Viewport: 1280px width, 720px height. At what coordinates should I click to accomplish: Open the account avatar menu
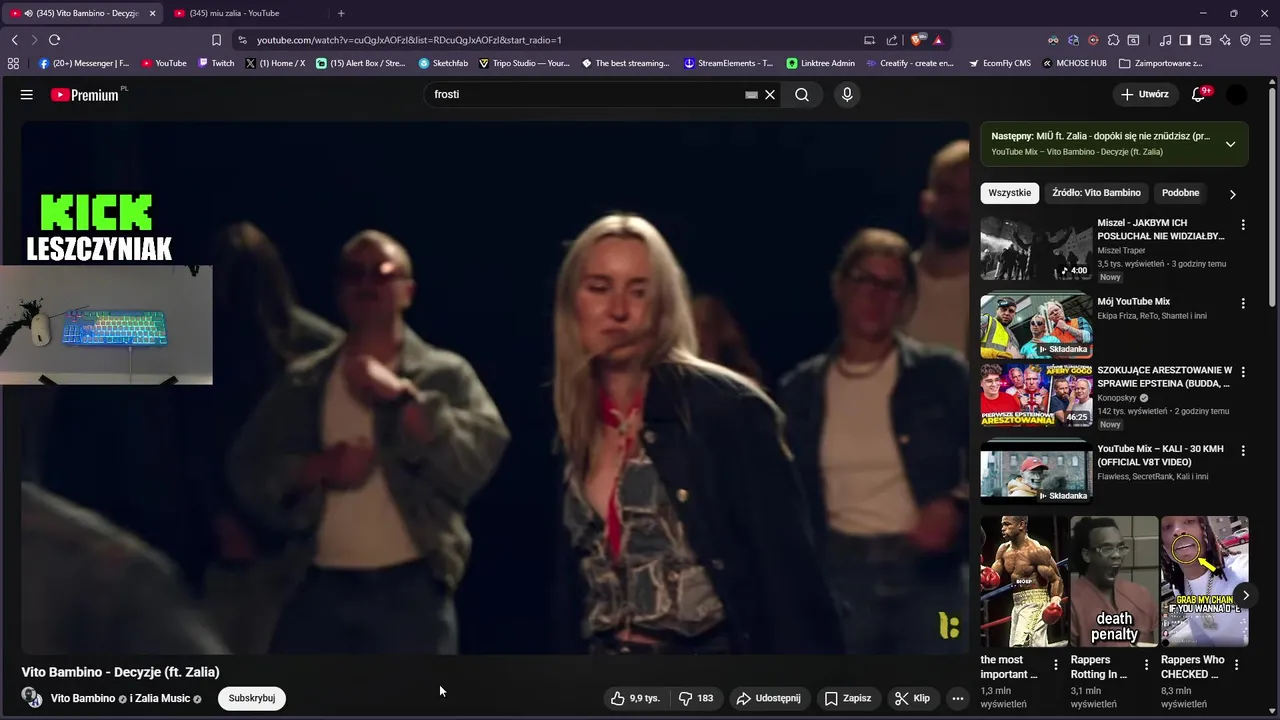click(1237, 94)
